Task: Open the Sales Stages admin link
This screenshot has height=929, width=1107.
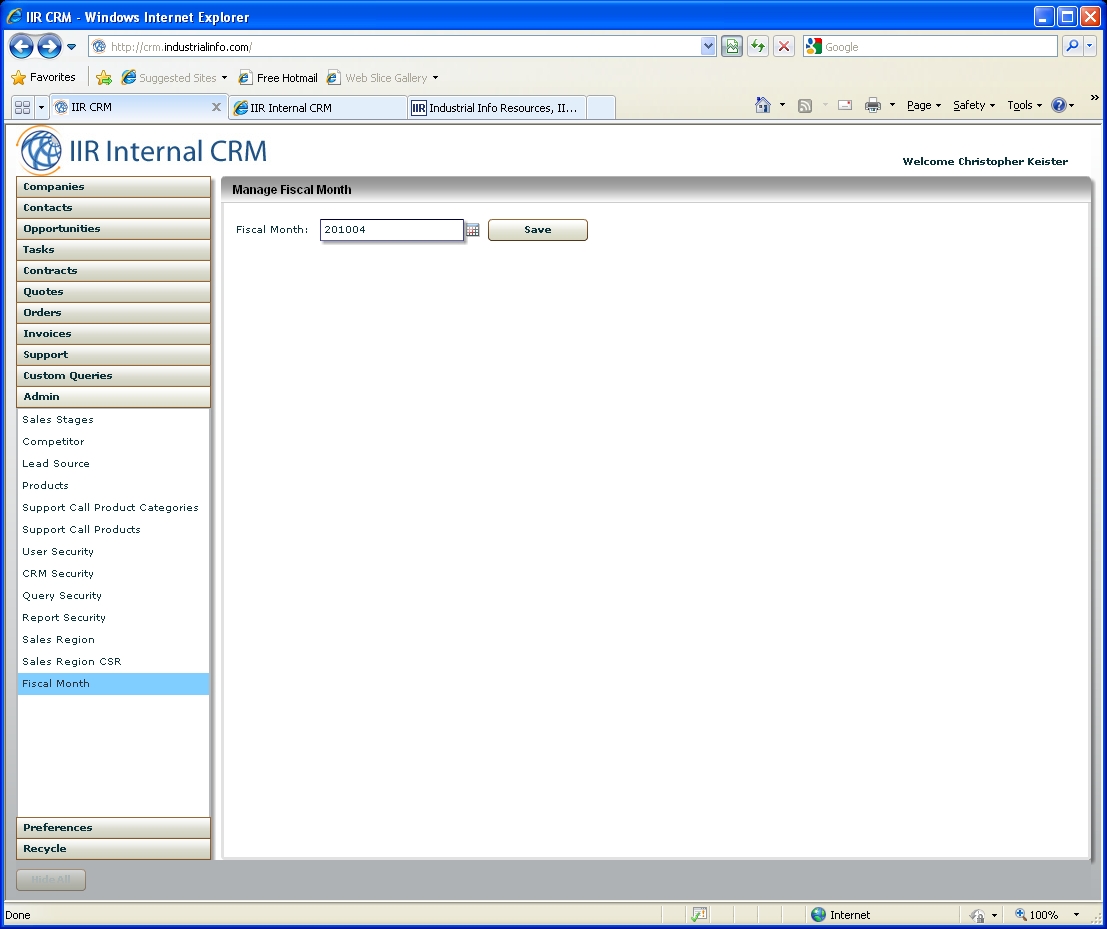Action: [58, 420]
